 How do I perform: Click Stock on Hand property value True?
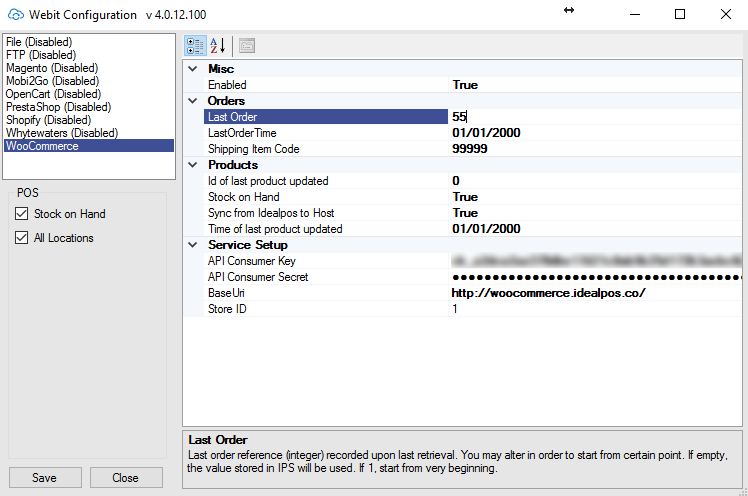(595, 197)
